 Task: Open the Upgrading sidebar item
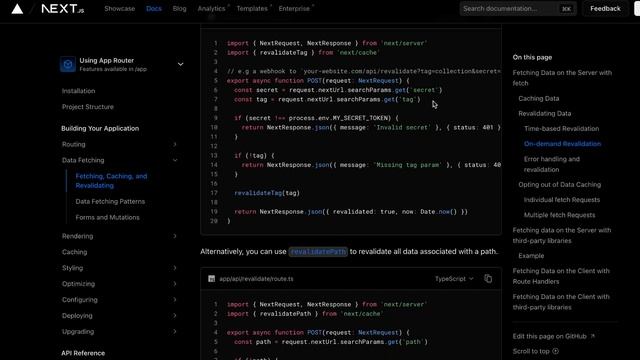click(x=78, y=331)
